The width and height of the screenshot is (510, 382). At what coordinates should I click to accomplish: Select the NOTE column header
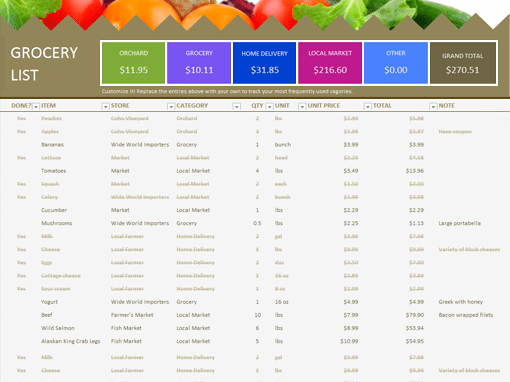point(446,106)
